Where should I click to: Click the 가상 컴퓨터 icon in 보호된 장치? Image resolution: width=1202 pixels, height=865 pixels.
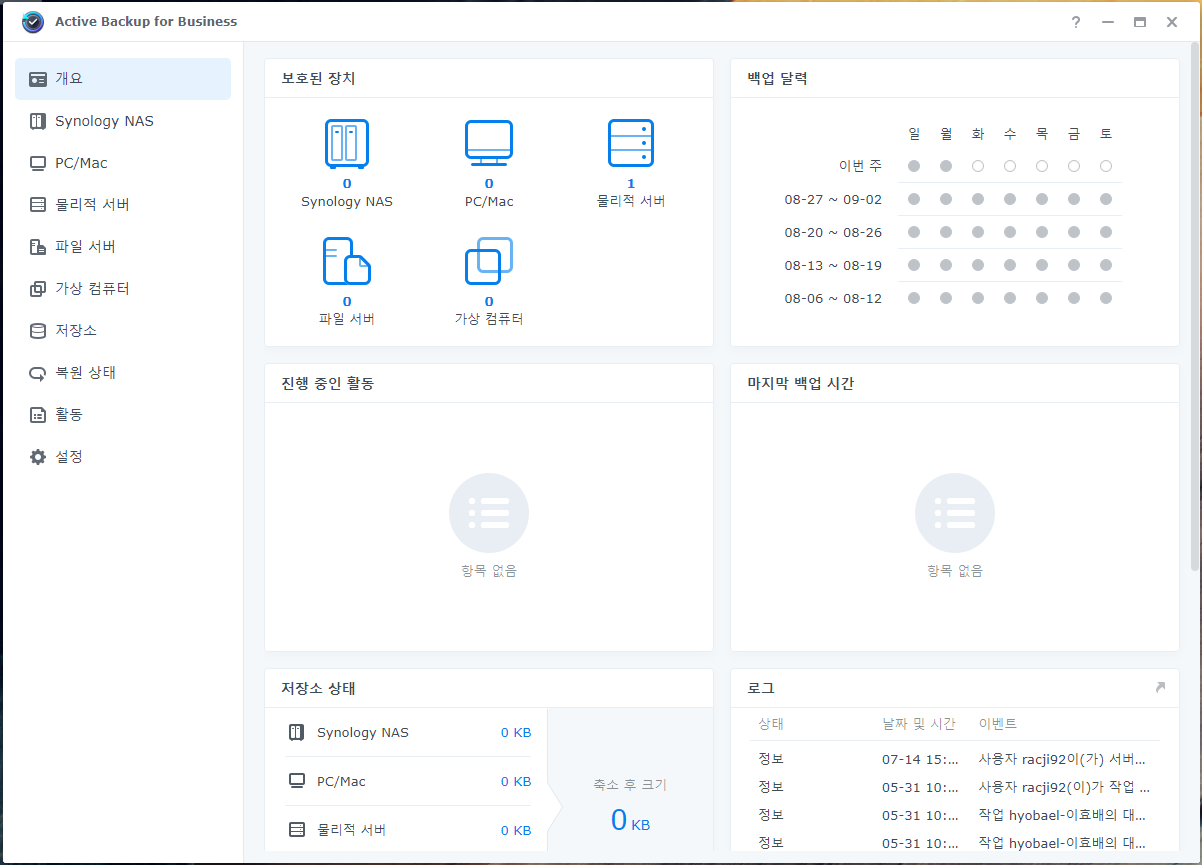[489, 261]
